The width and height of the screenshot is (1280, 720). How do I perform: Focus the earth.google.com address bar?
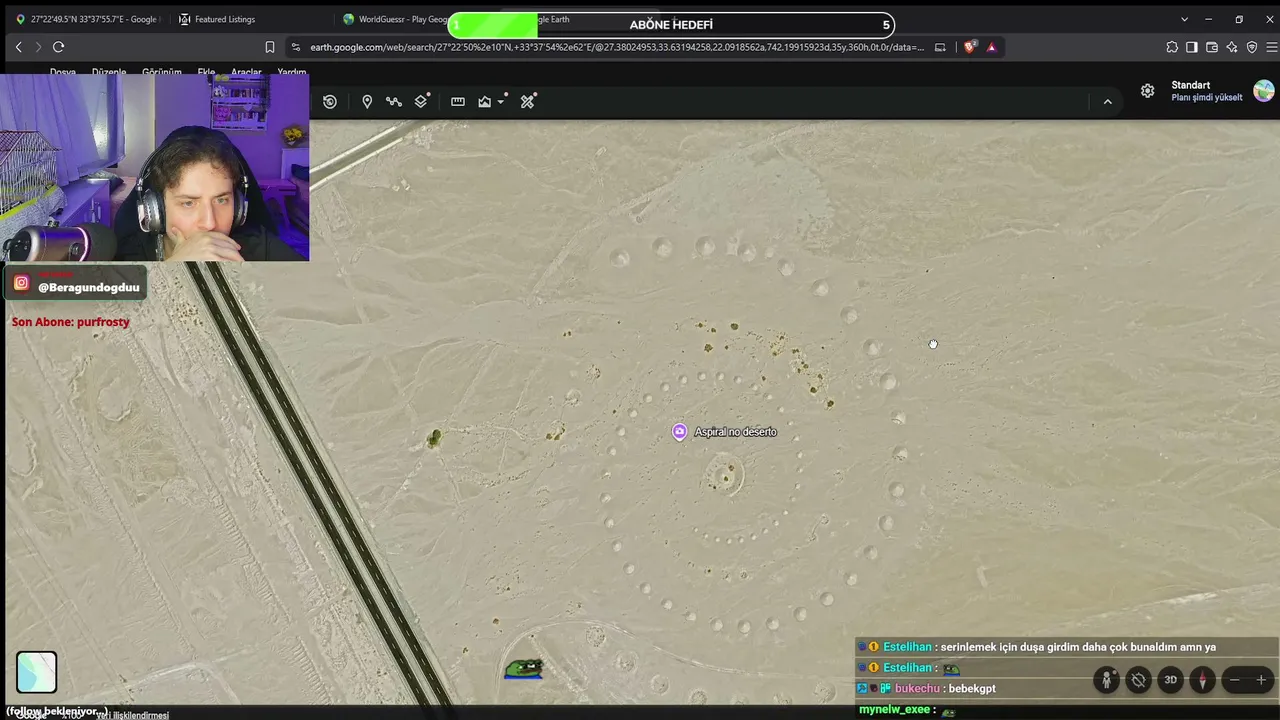617,47
